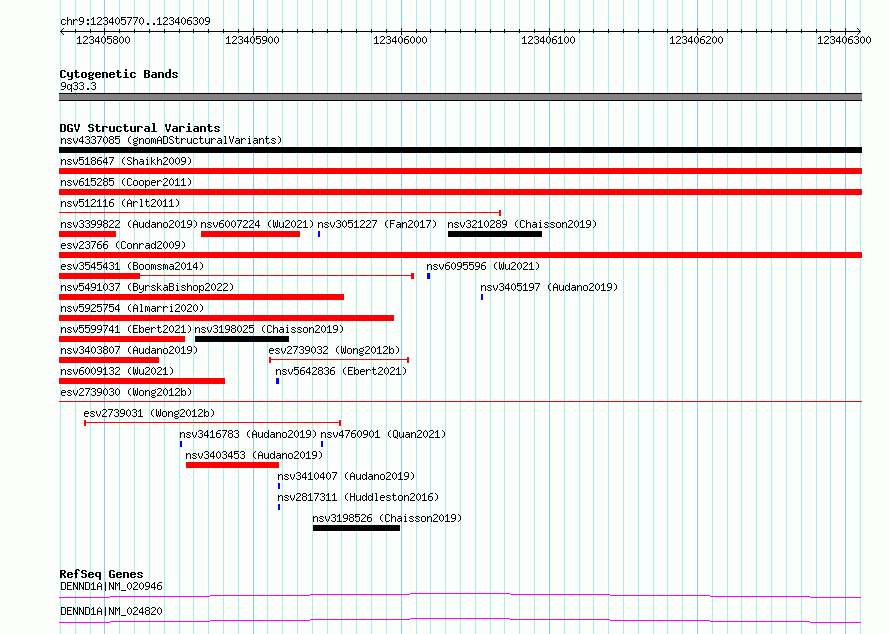
Task: Open nsv518647 (Shaikh2009) variant label
Action: coord(126,161)
